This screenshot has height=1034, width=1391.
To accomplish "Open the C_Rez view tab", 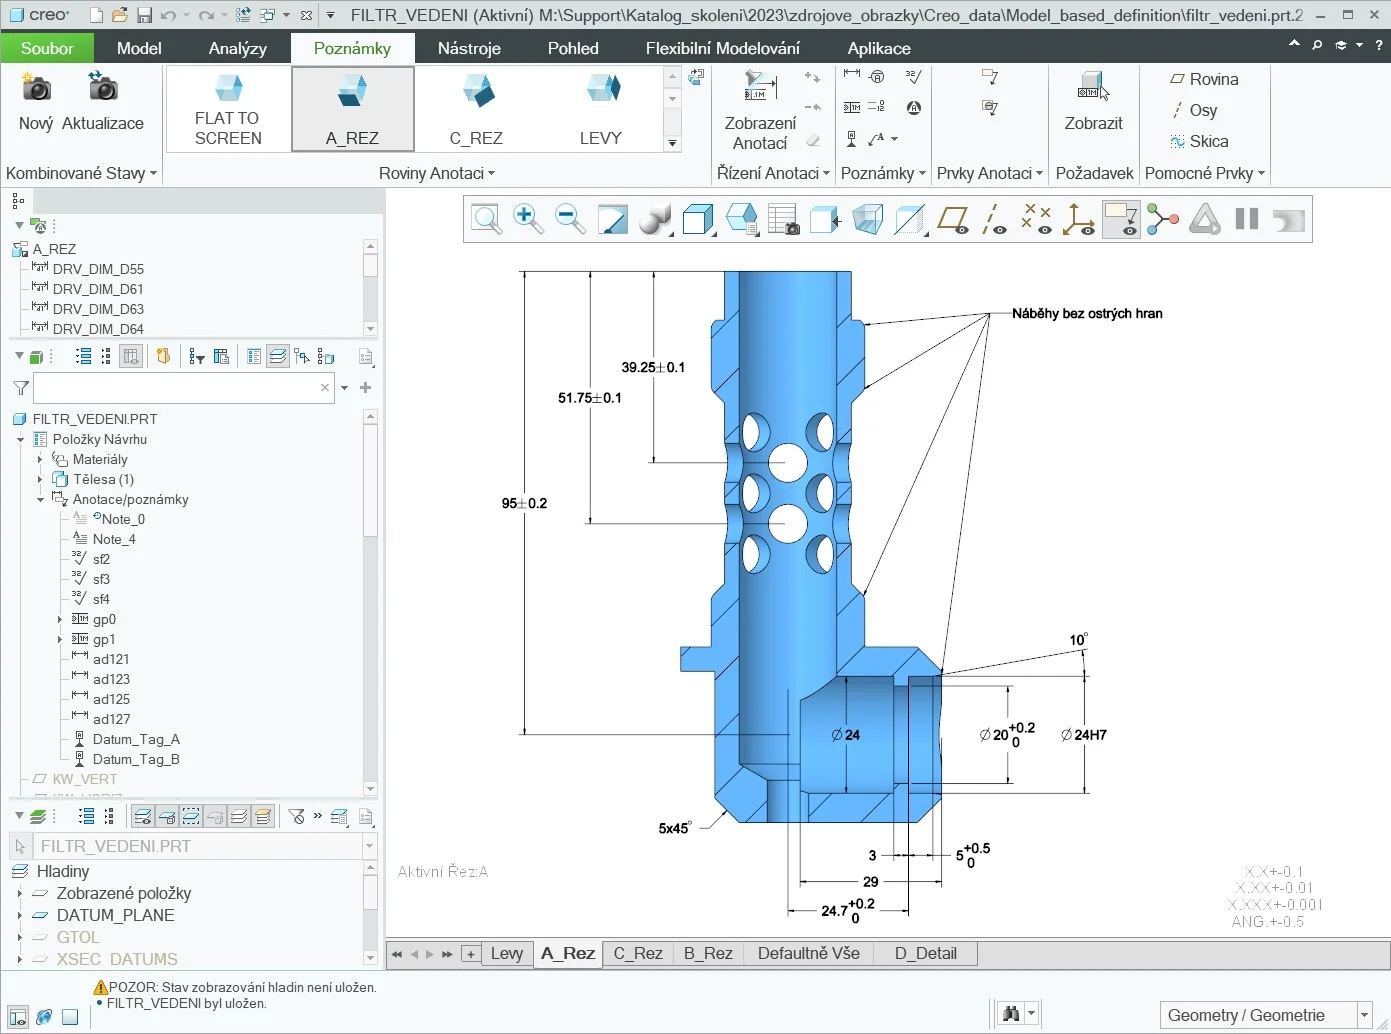I will 637,953.
